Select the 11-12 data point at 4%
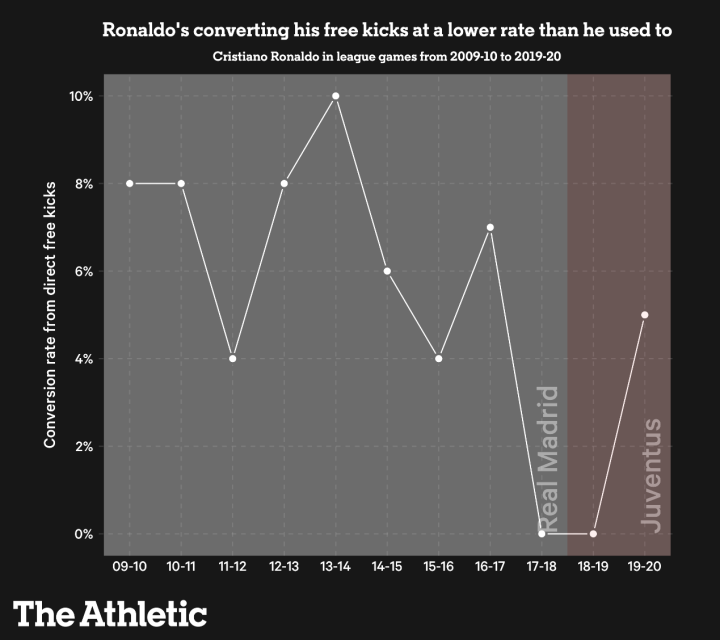Screen dimensions: 720x640 (232, 359)
